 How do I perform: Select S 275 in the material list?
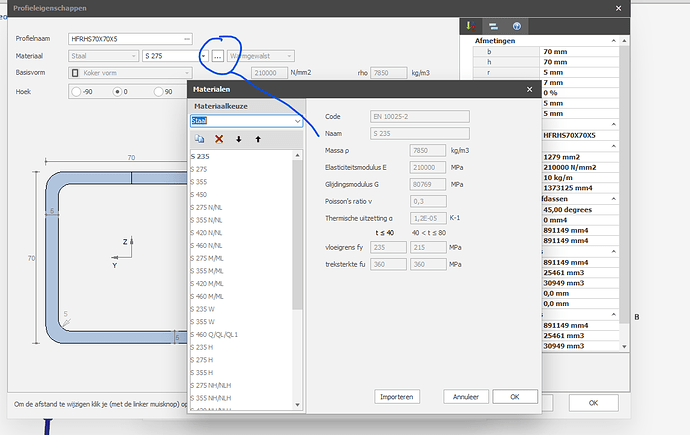point(241,169)
